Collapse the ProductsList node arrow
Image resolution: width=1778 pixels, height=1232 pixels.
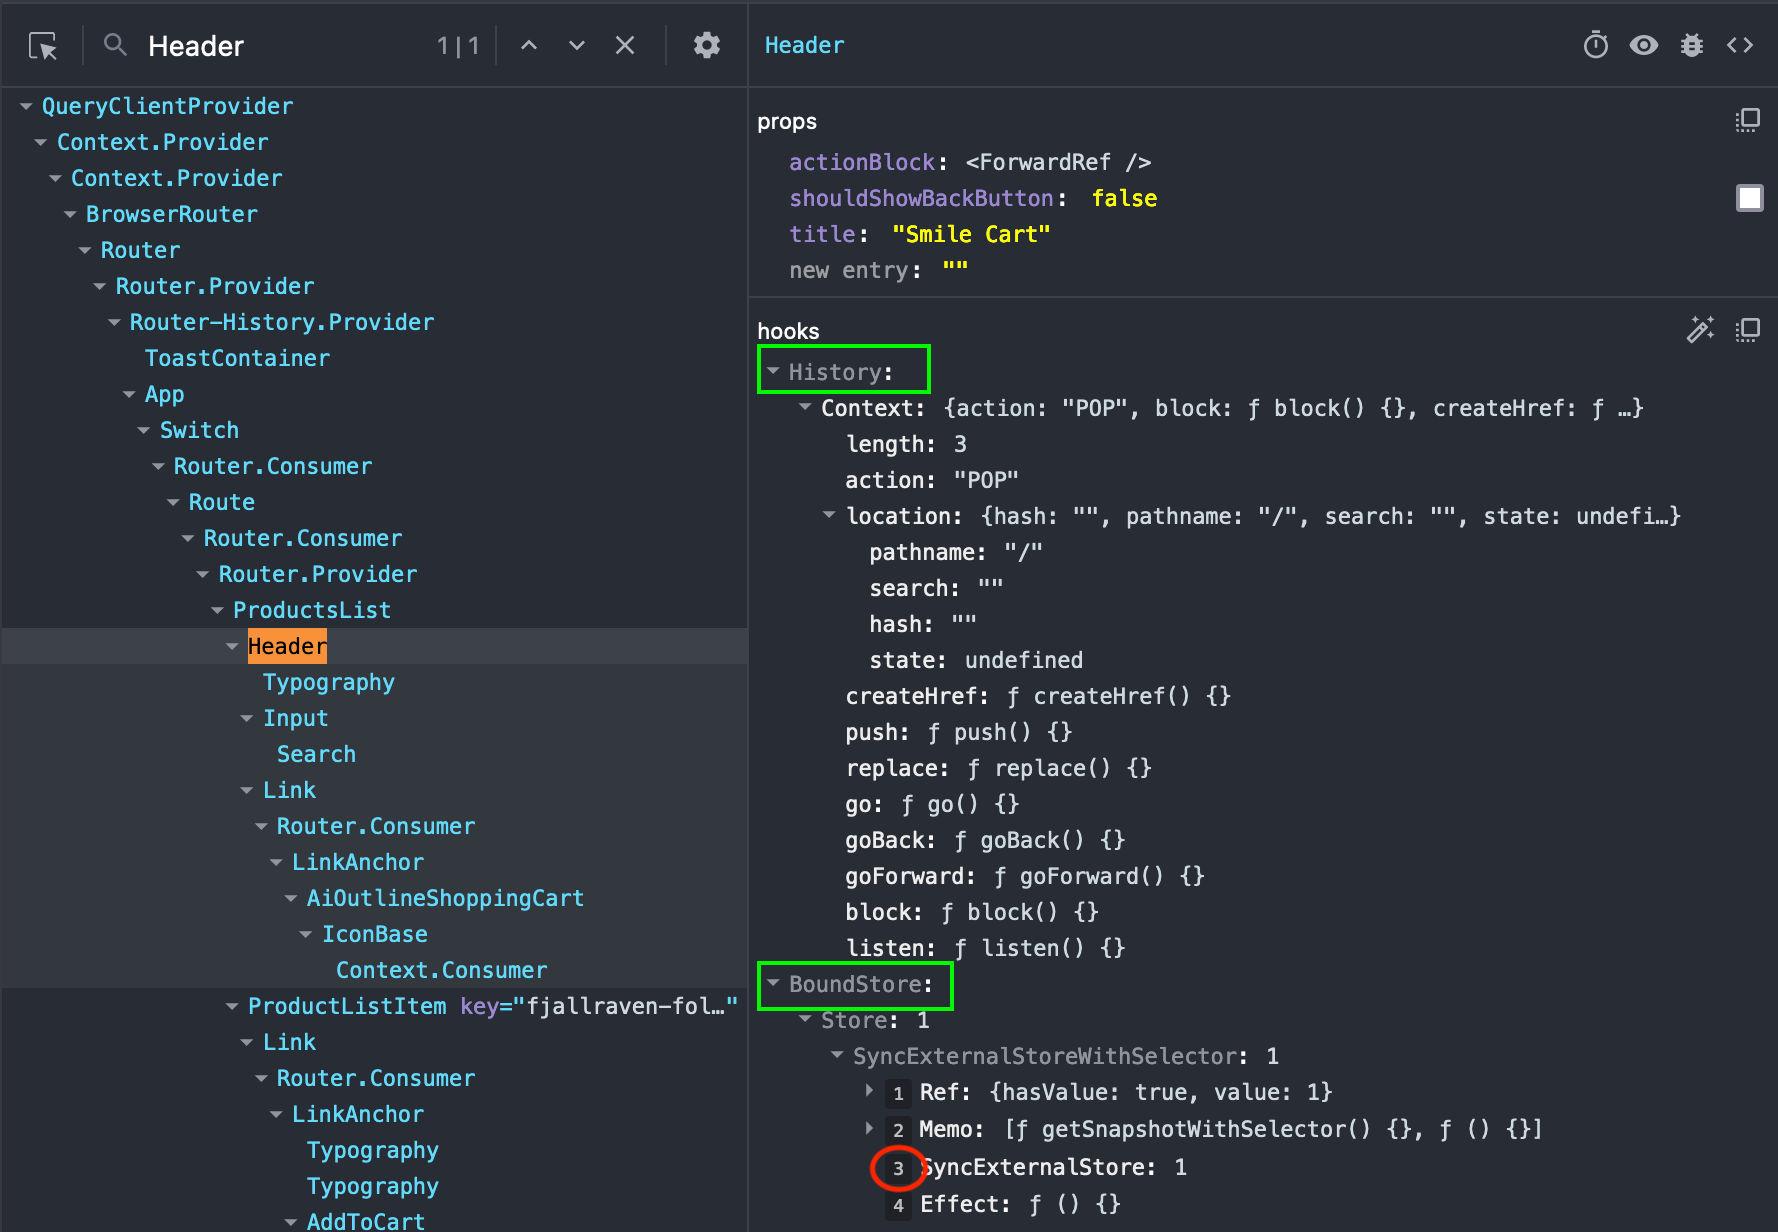pyautogui.click(x=217, y=610)
